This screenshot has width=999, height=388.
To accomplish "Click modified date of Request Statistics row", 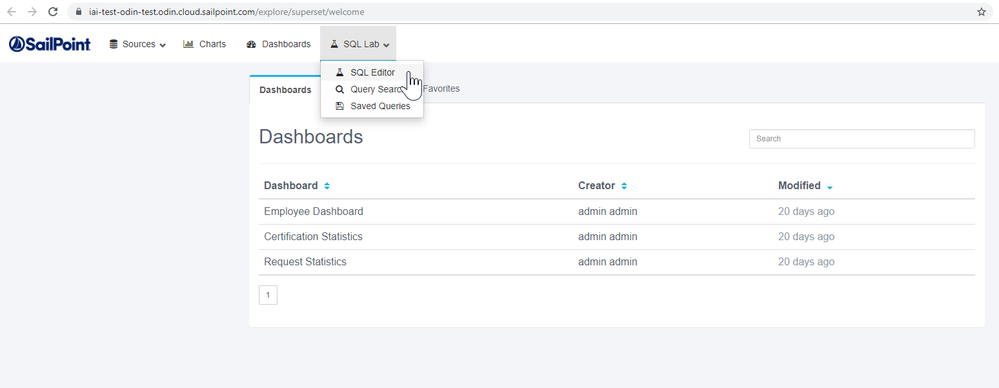I will click(806, 262).
